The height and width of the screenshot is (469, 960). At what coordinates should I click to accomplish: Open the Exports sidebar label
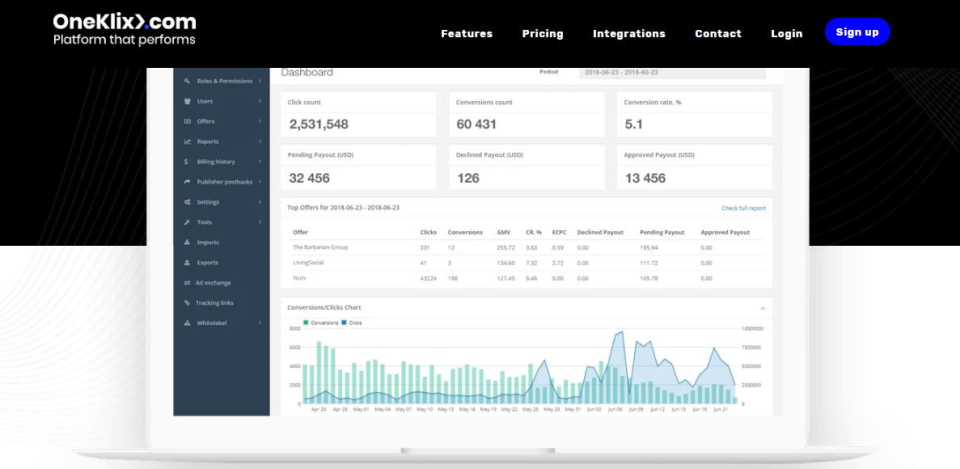(208, 263)
